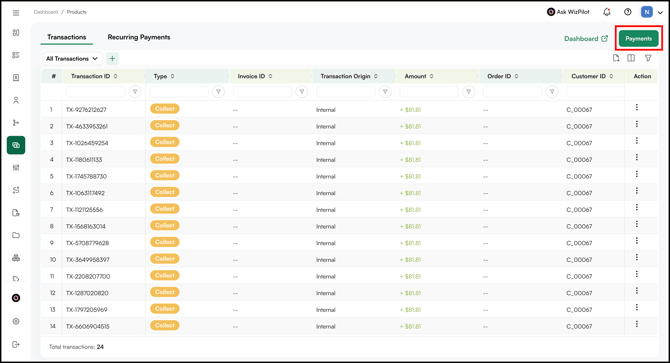Click the filter funnel icon above the table
This screenshot has width=670, height=363.
[648, 58]
